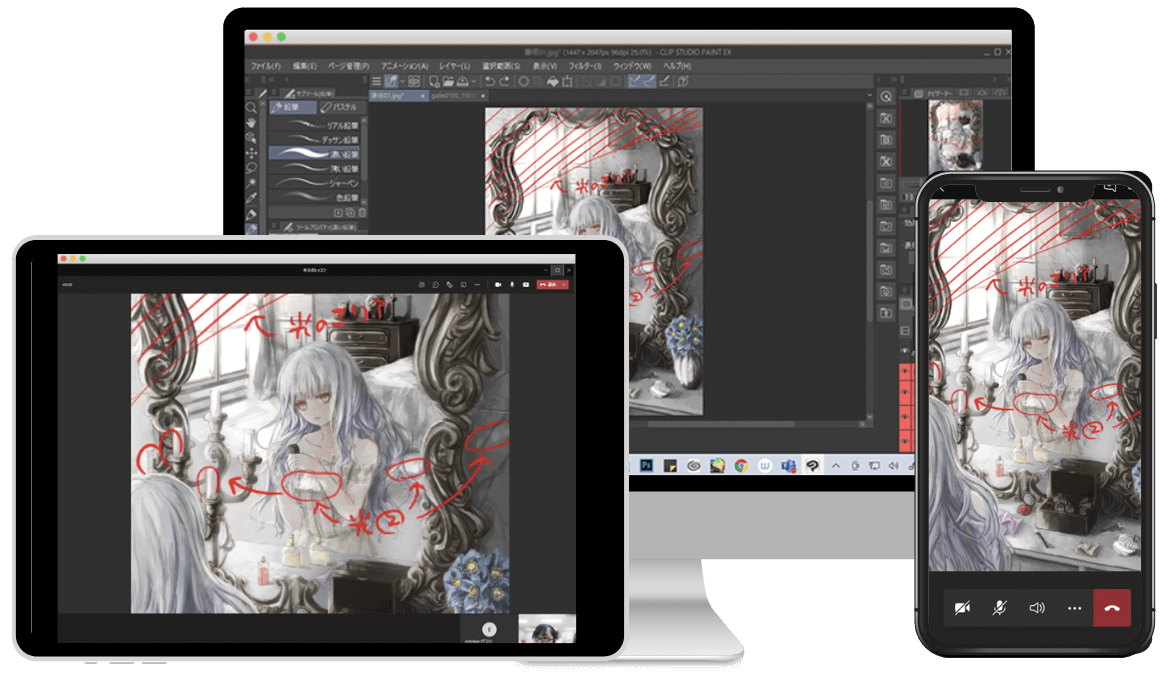Toggle speaker on phone call

point(1037,608)
